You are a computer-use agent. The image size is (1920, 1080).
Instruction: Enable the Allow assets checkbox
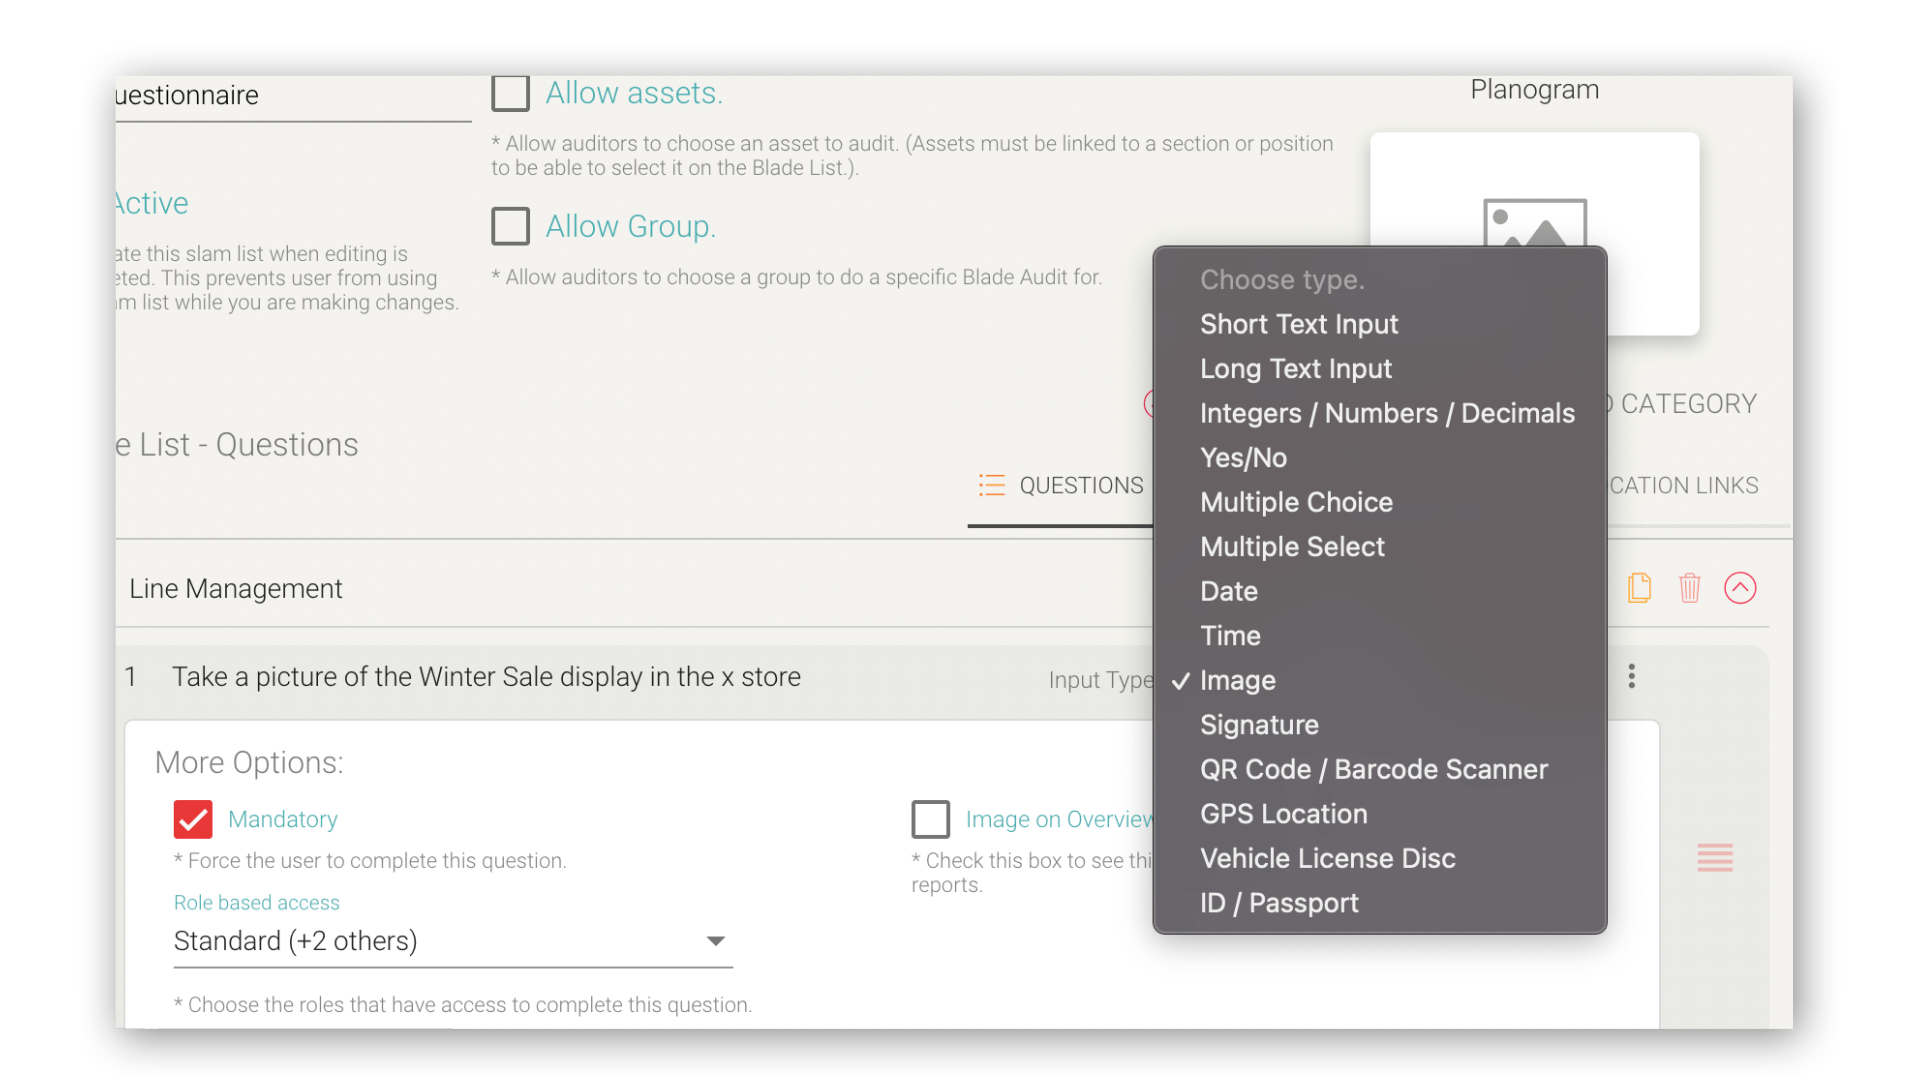coord(510,93)
